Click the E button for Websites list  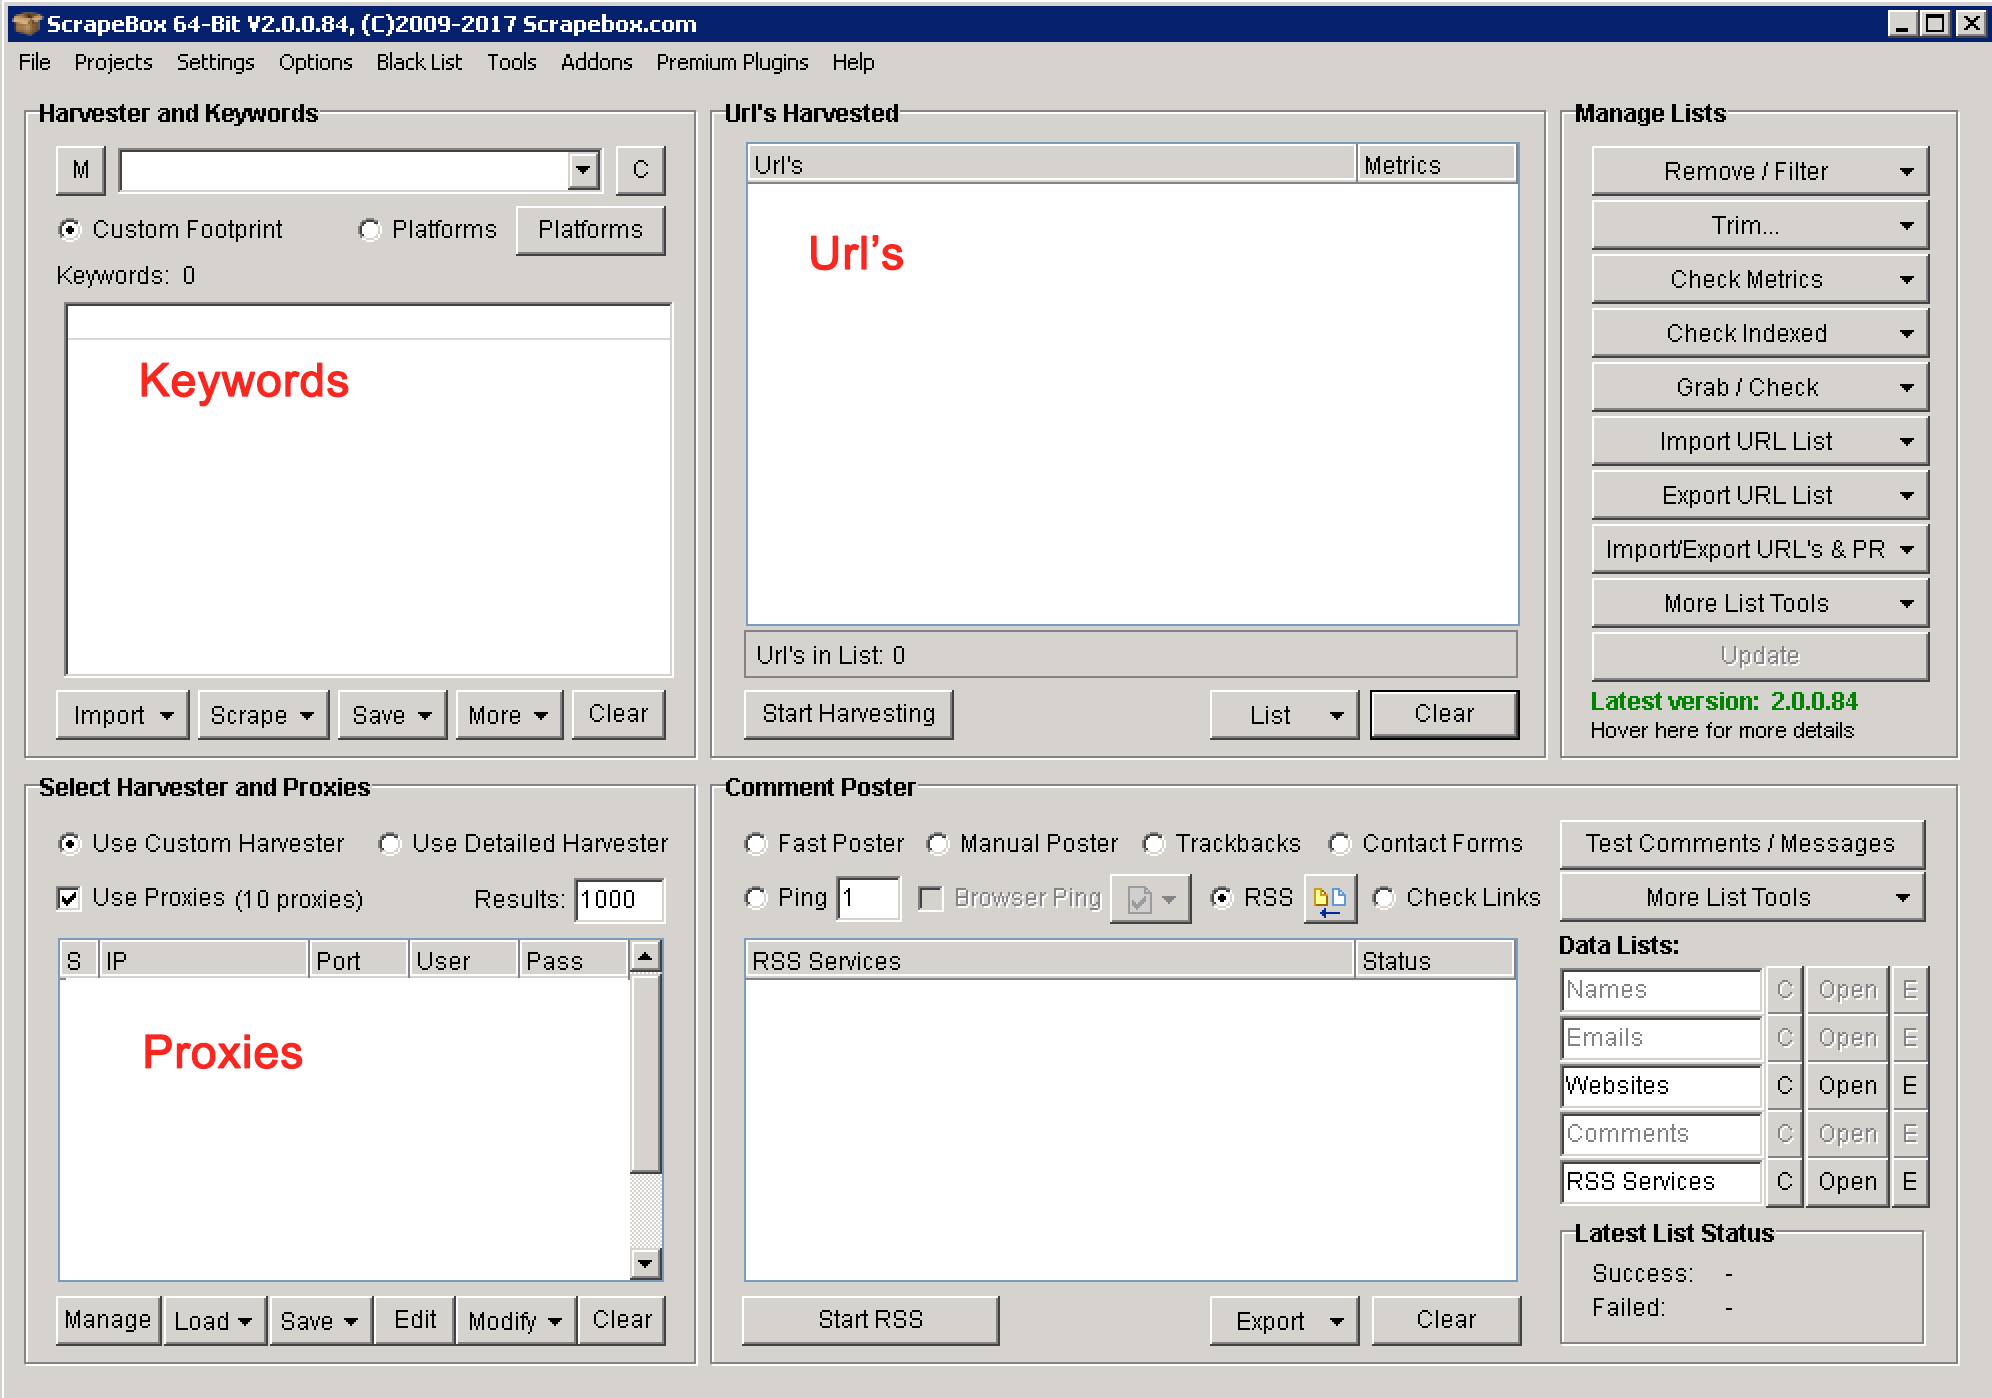(1909, 1086)
